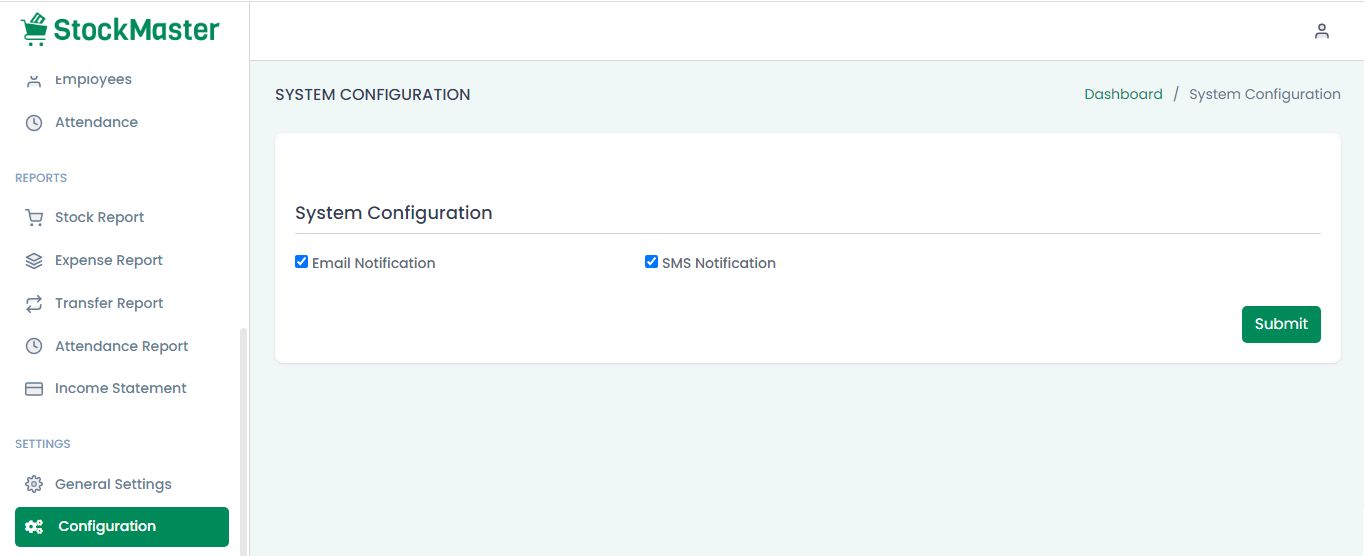
Task: Click the Email Notification label
Action: pos(373,263)
